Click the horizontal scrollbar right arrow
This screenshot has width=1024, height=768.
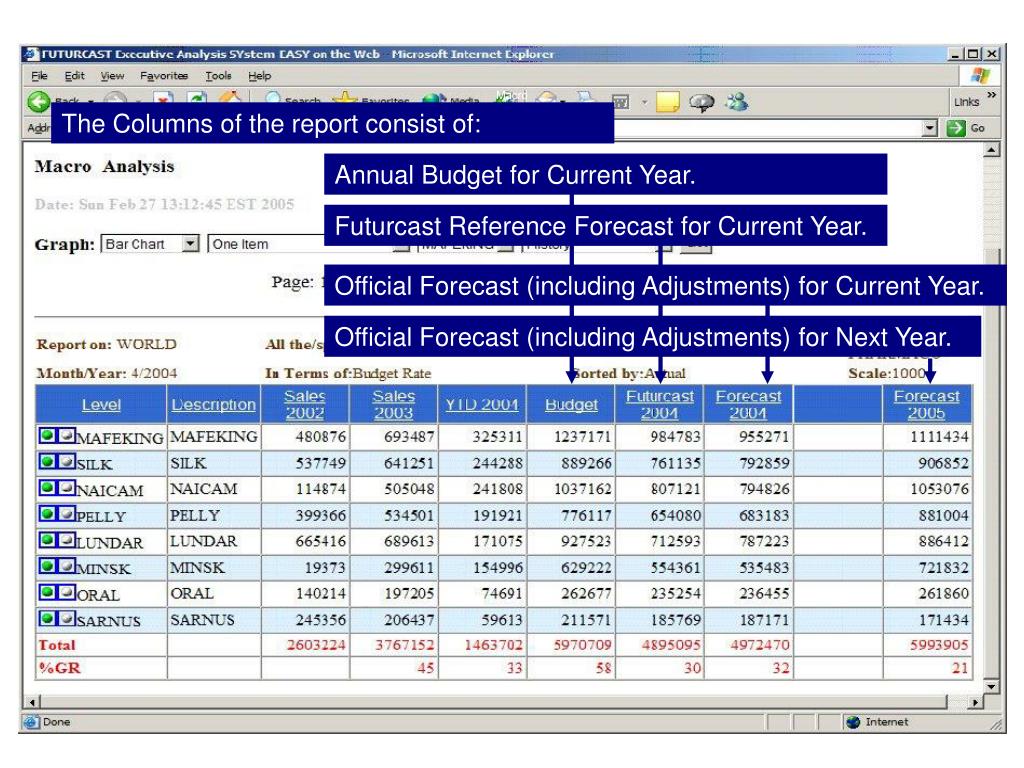coord(975,702)
